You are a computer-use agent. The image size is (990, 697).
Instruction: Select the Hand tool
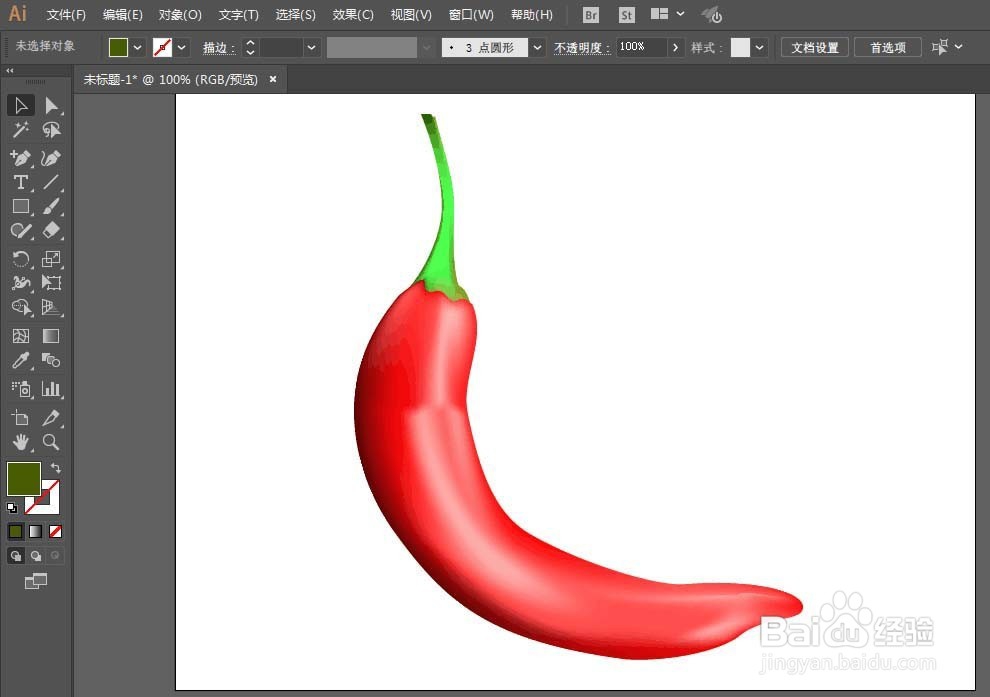[20, 442]
